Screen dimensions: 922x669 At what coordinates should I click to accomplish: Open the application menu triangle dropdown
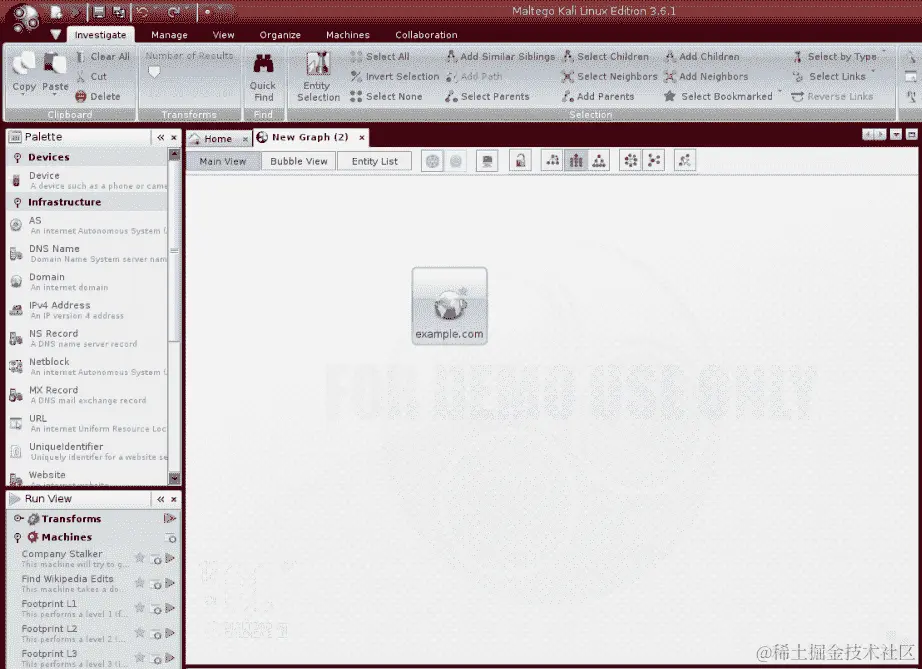pos(55,35)
